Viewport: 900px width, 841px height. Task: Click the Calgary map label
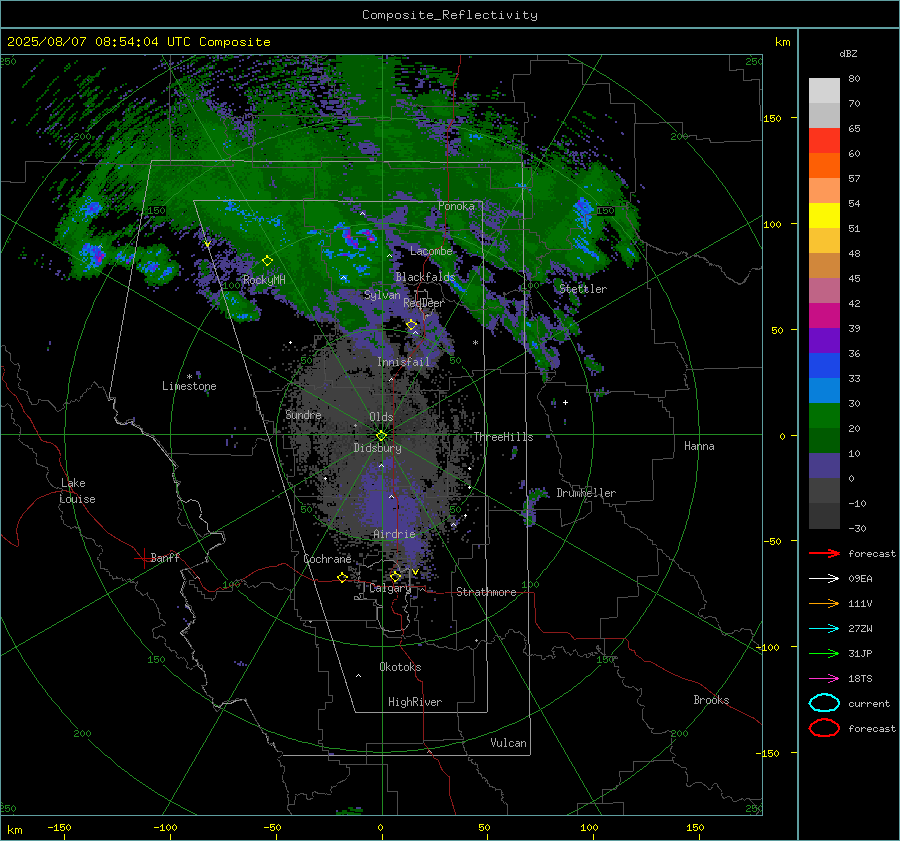pyautogui.click(x=390, y=588)
